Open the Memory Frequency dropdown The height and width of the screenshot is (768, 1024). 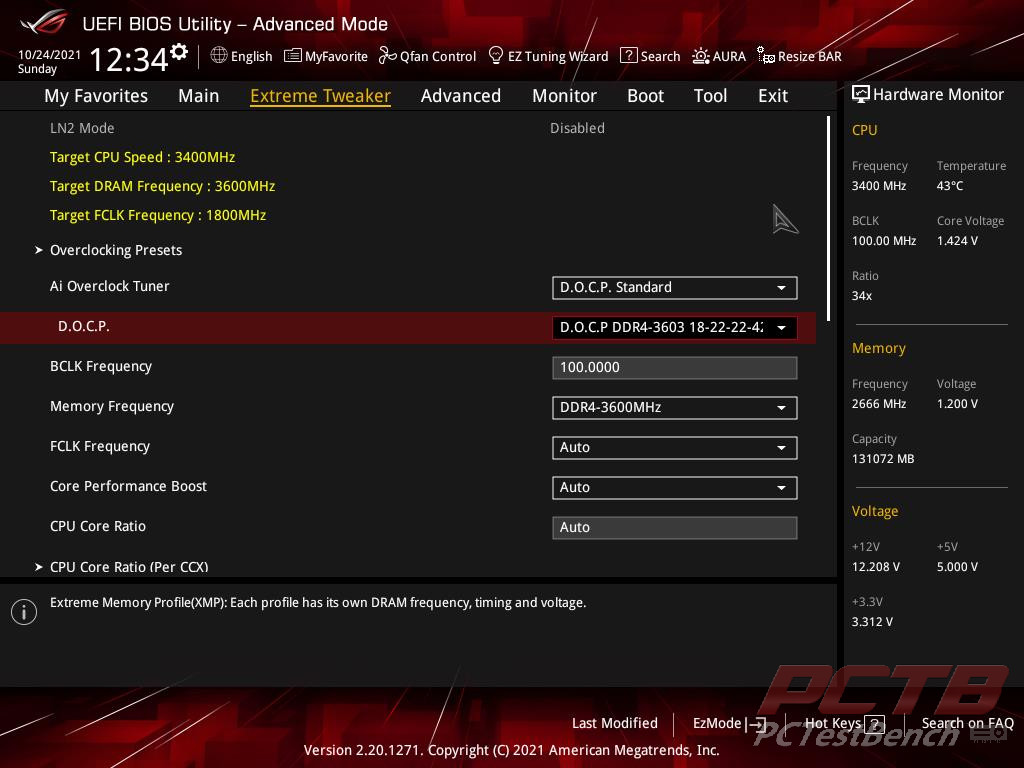675,408
